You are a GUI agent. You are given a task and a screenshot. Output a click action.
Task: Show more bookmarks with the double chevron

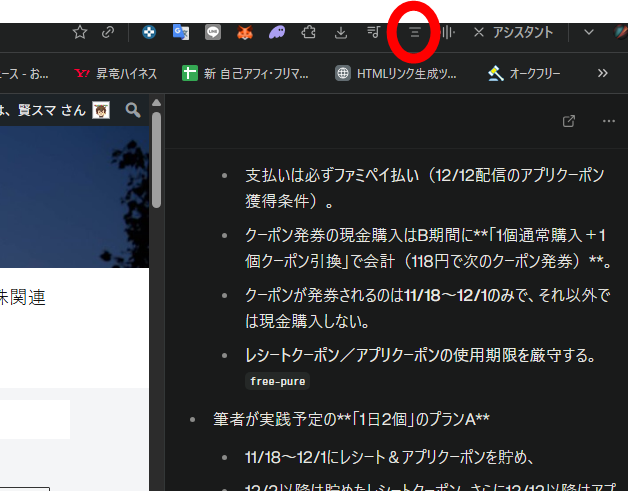(602, 73)
